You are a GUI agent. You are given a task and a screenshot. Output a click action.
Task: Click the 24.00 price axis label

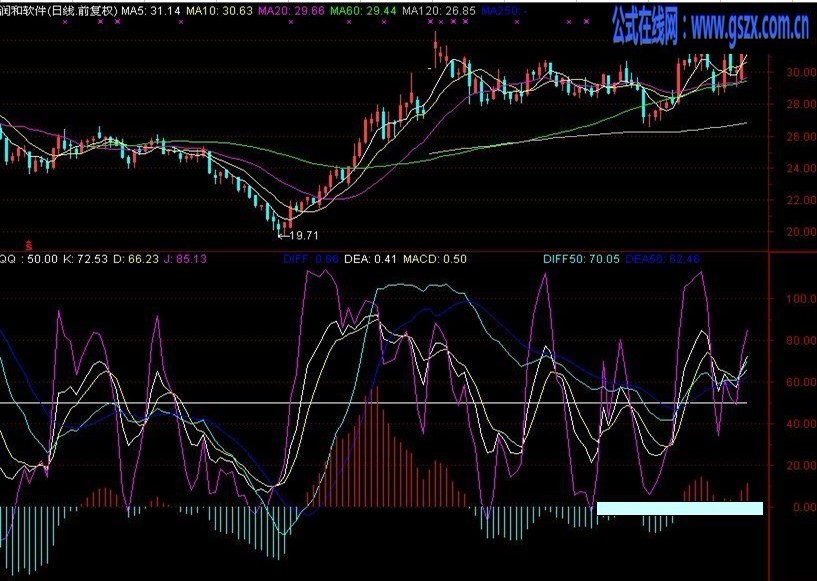(801, 168)
